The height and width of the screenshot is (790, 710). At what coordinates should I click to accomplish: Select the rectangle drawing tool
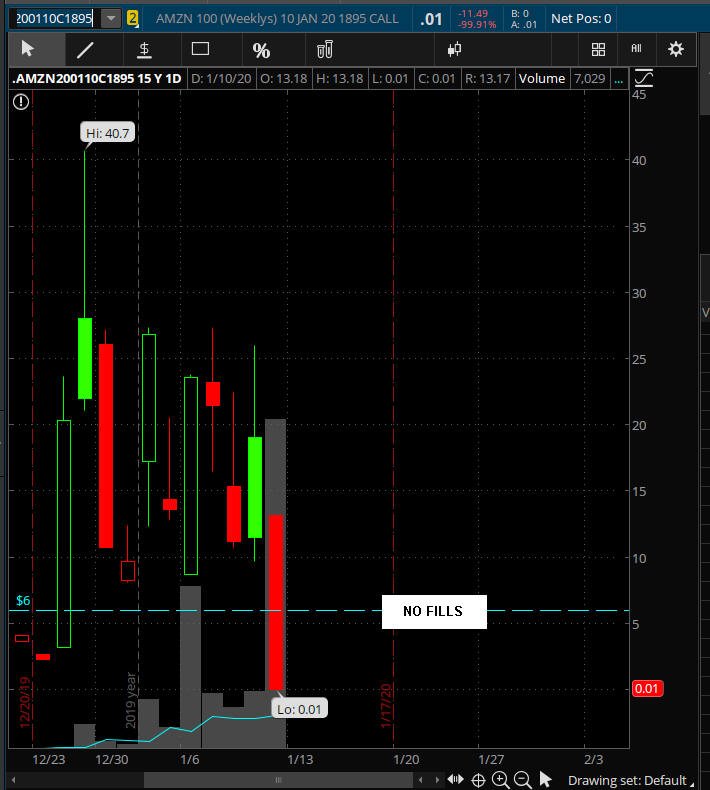coord(200,49)
